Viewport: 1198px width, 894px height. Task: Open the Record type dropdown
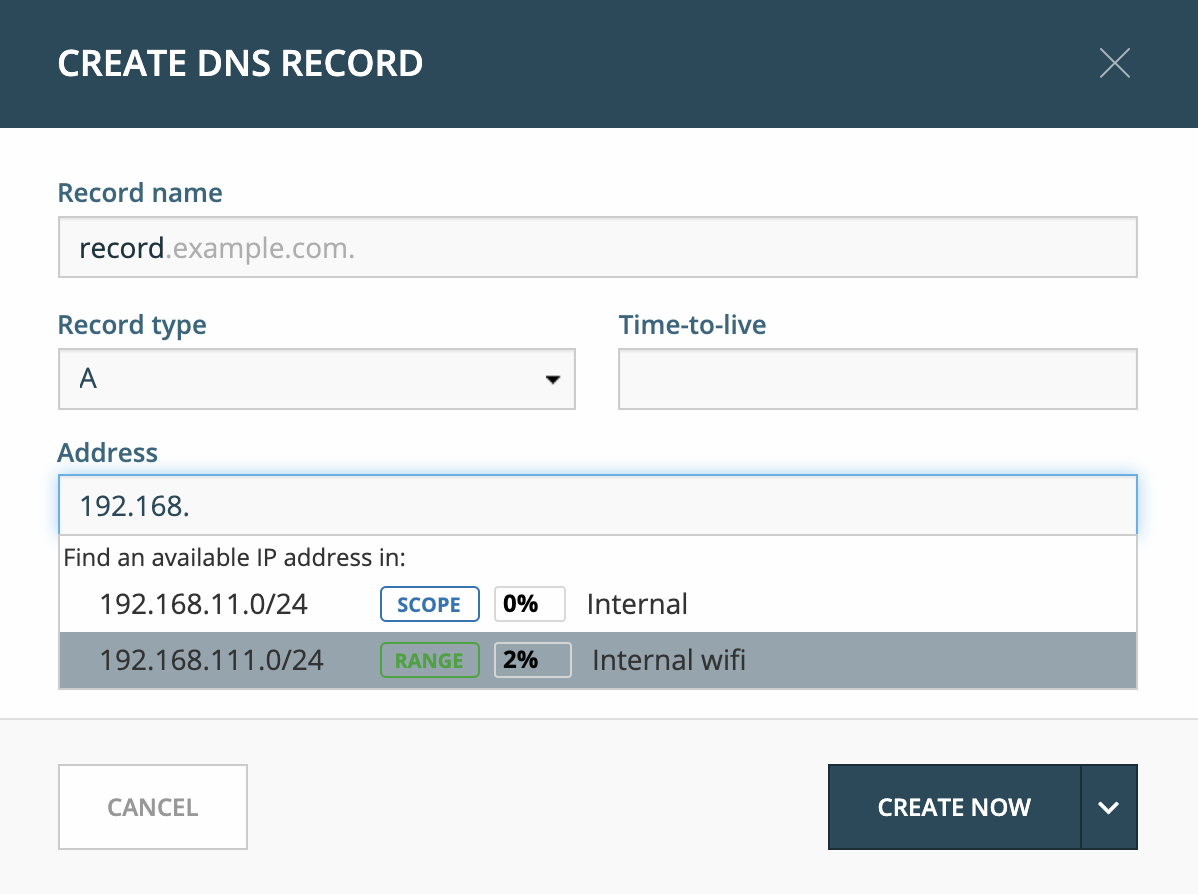point(316,379)
